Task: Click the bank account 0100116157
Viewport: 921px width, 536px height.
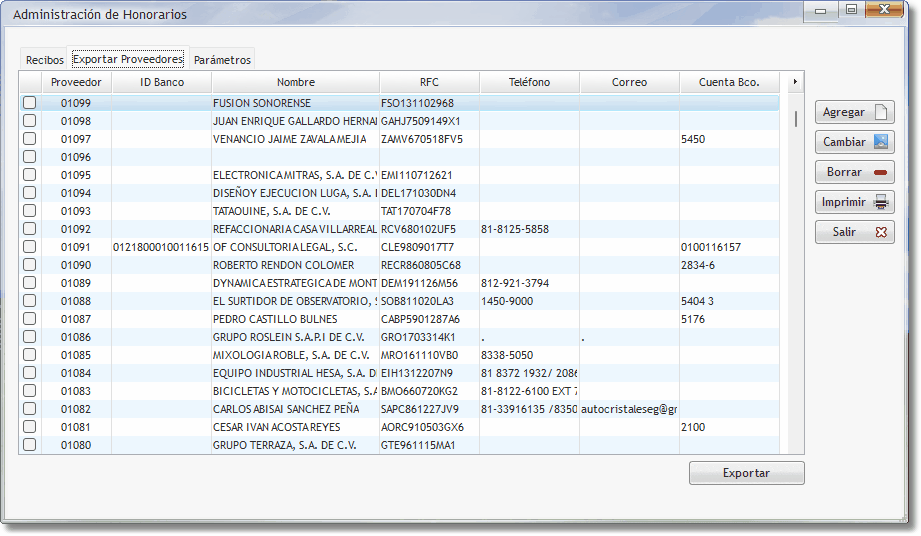Action: click(730, 247)
